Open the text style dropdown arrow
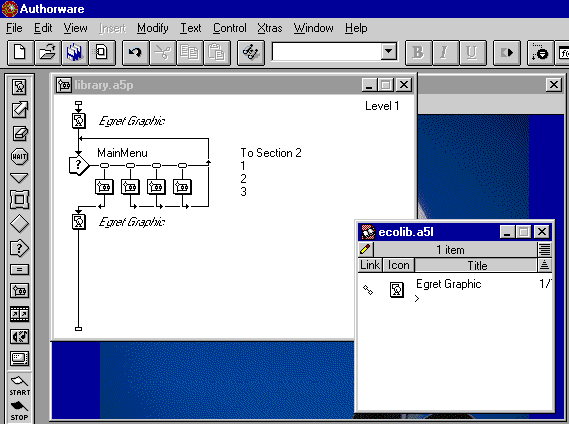This screenshot has width=569, height=424. pyautogui.click(x=388, y=52)
